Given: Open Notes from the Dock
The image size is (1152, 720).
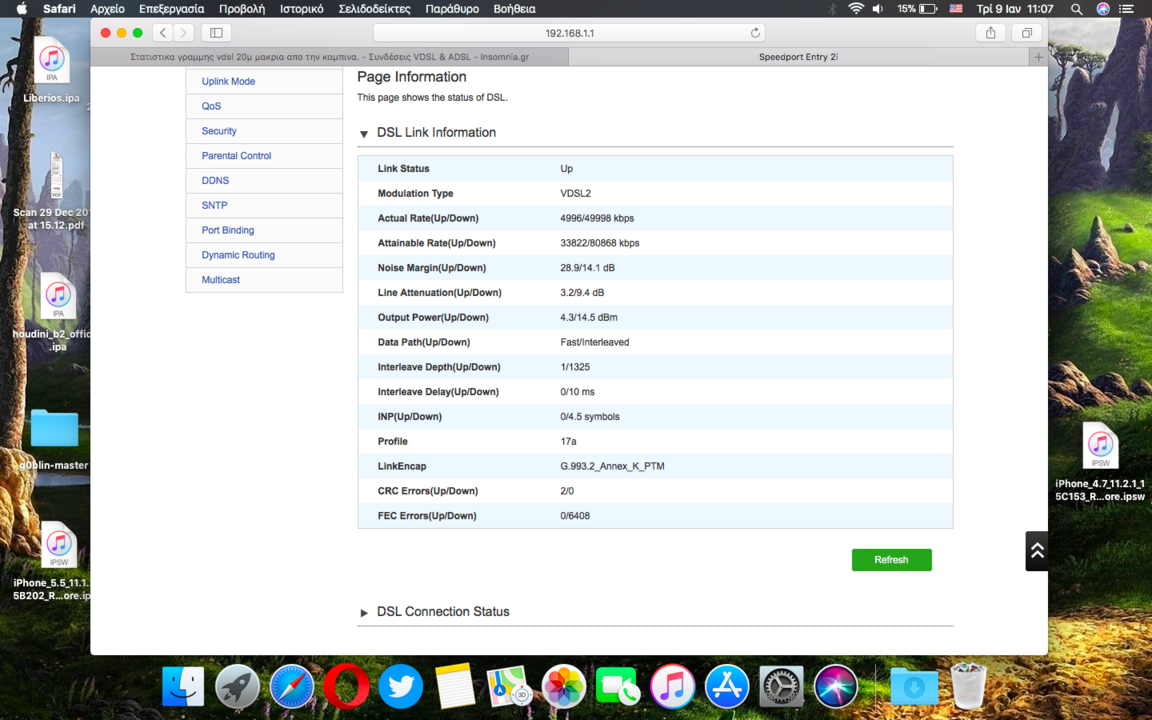Looking at the screenshot, I should (455, 686).
